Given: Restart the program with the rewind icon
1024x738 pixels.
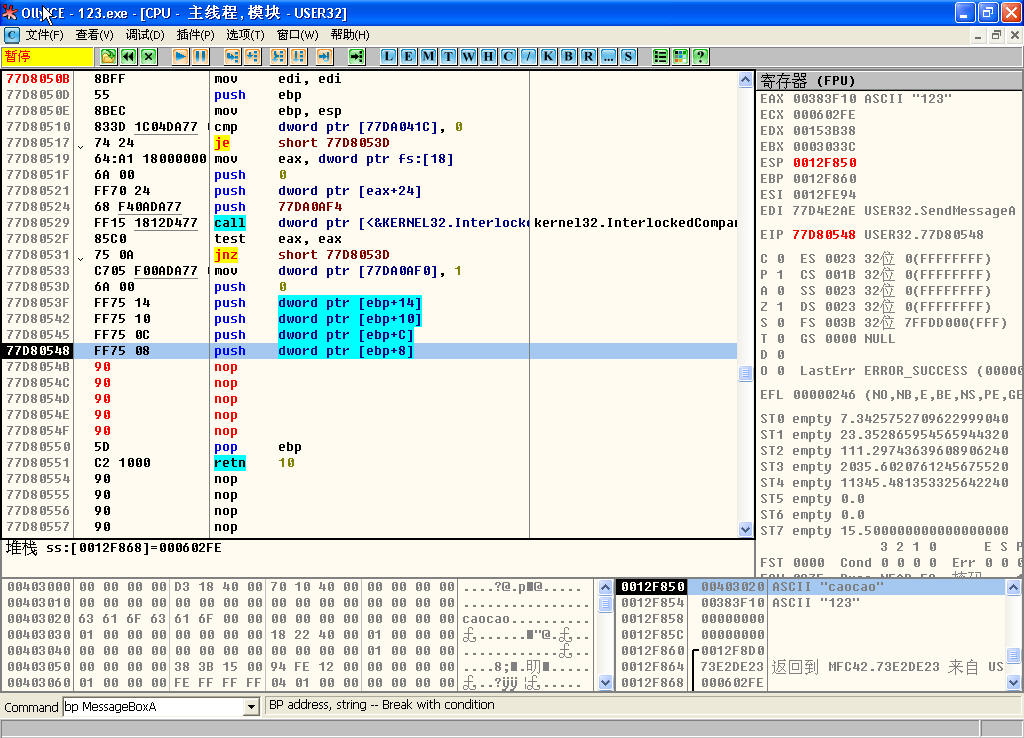Looking at the screenshot, I should tap(128, 56).
